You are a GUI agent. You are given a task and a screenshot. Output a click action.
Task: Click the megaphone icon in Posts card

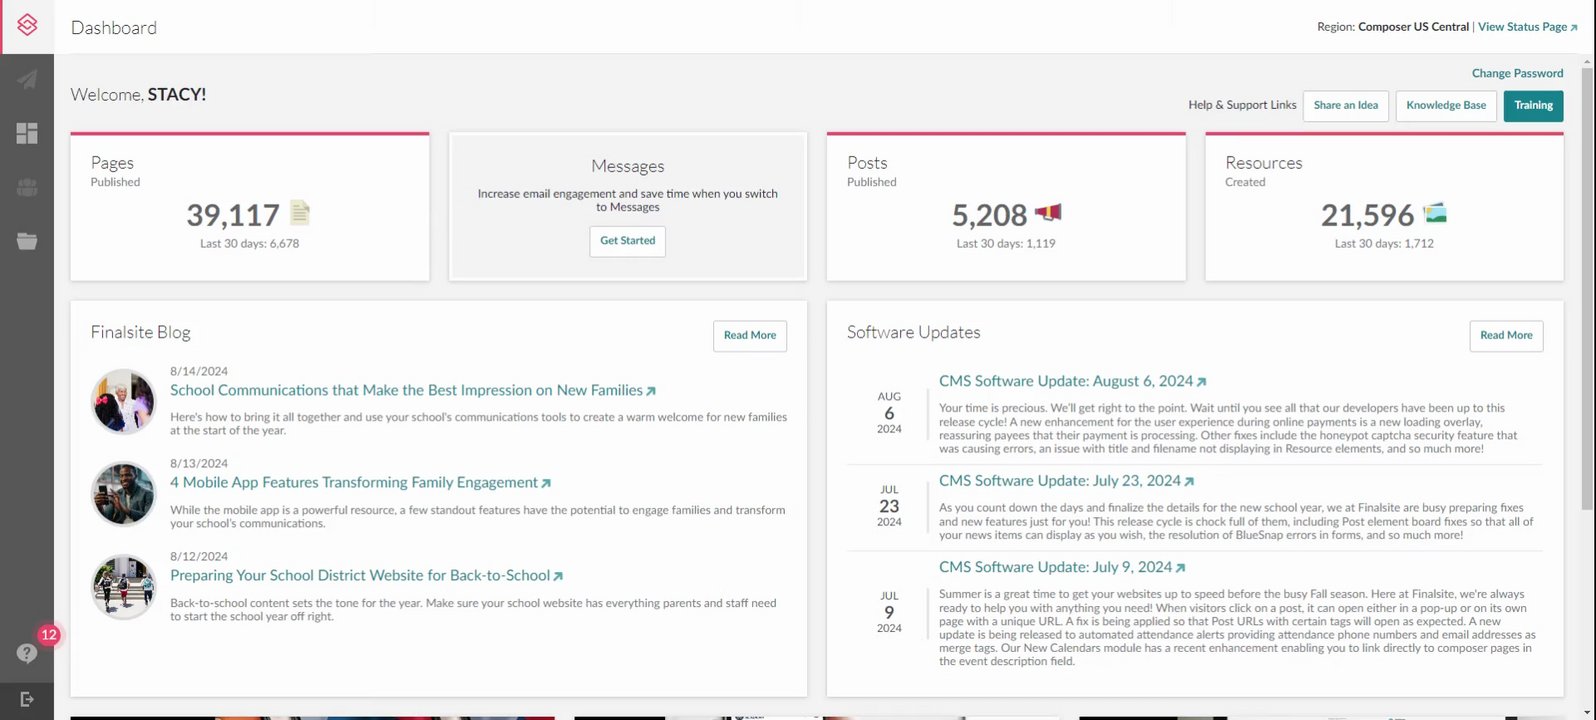1048,213
